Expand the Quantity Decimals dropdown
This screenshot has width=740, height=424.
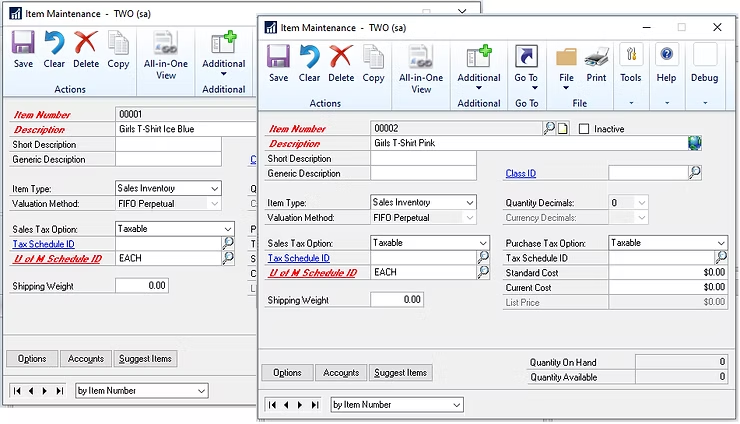tap(642, 203)
